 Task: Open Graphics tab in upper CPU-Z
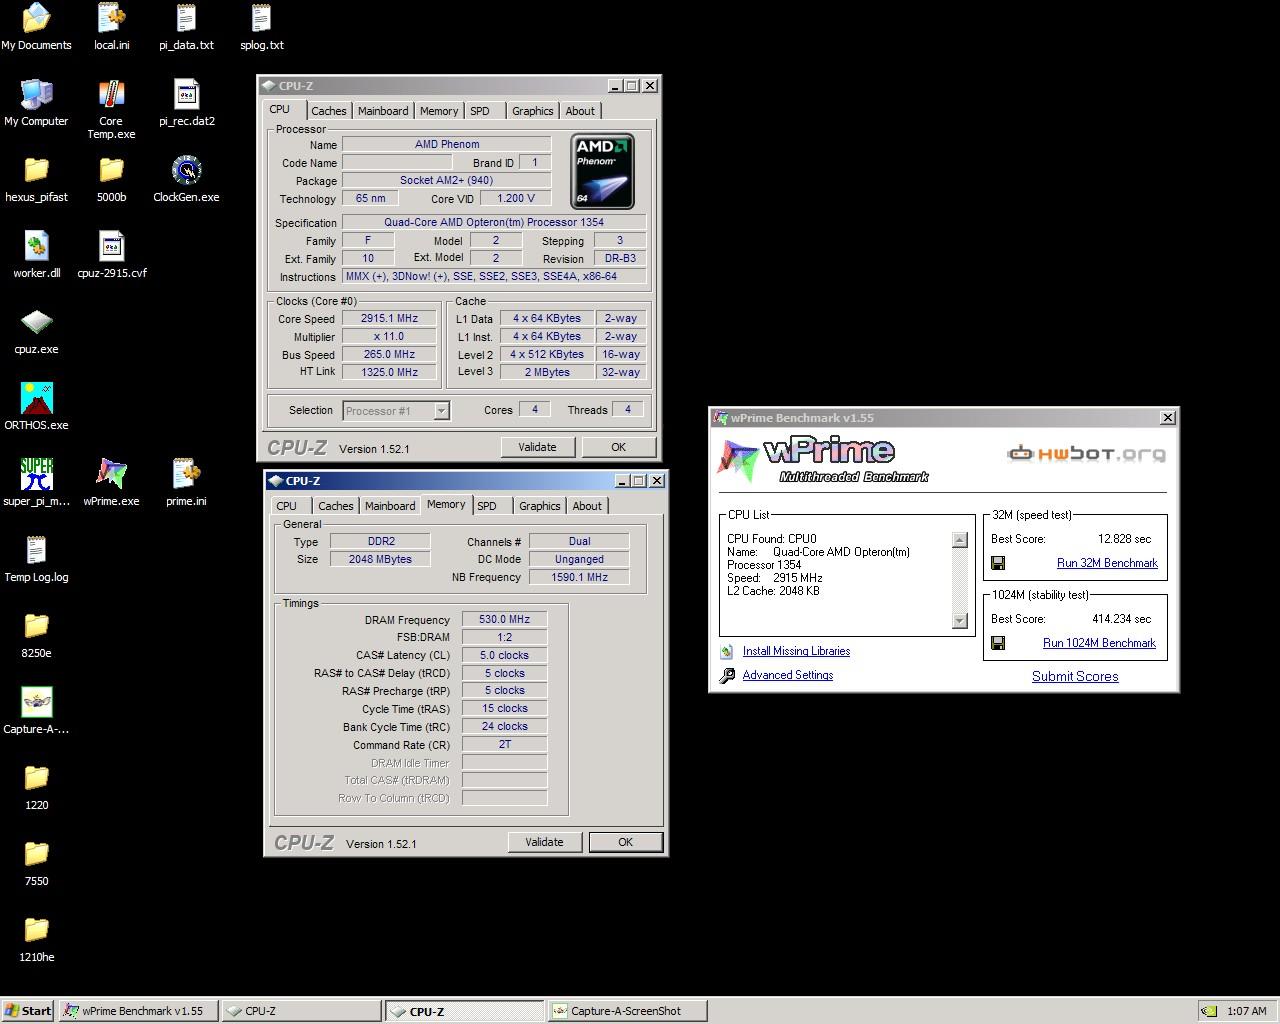click(x=532, y=111)
